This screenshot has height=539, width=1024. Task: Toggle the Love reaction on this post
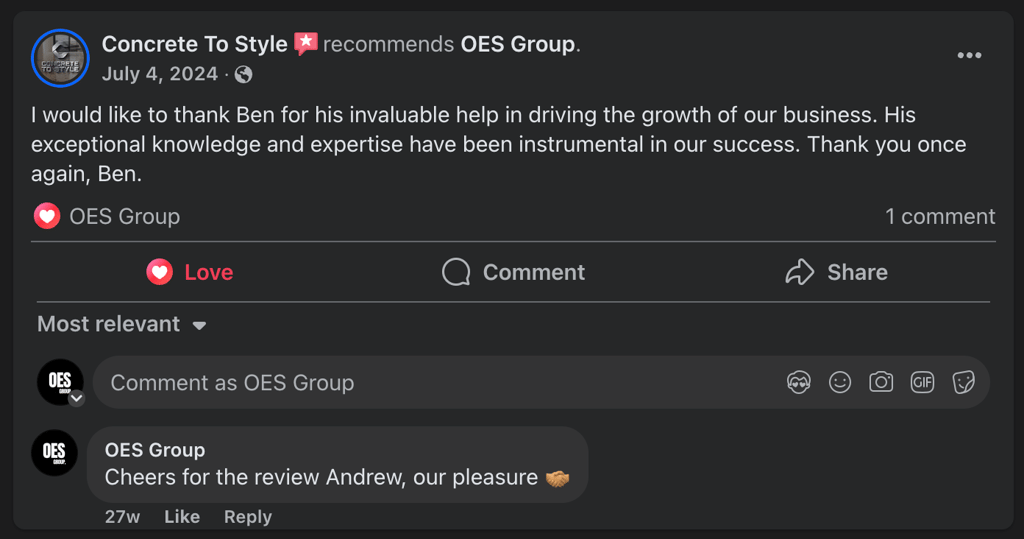tap(190, 272)
